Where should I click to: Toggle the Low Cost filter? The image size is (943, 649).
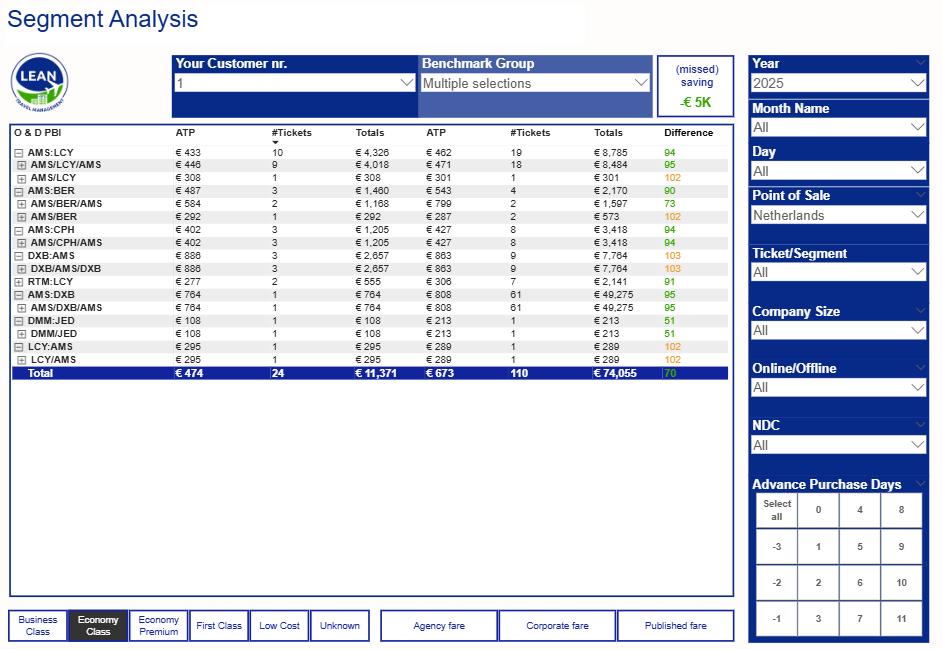(x=279, y=626)
